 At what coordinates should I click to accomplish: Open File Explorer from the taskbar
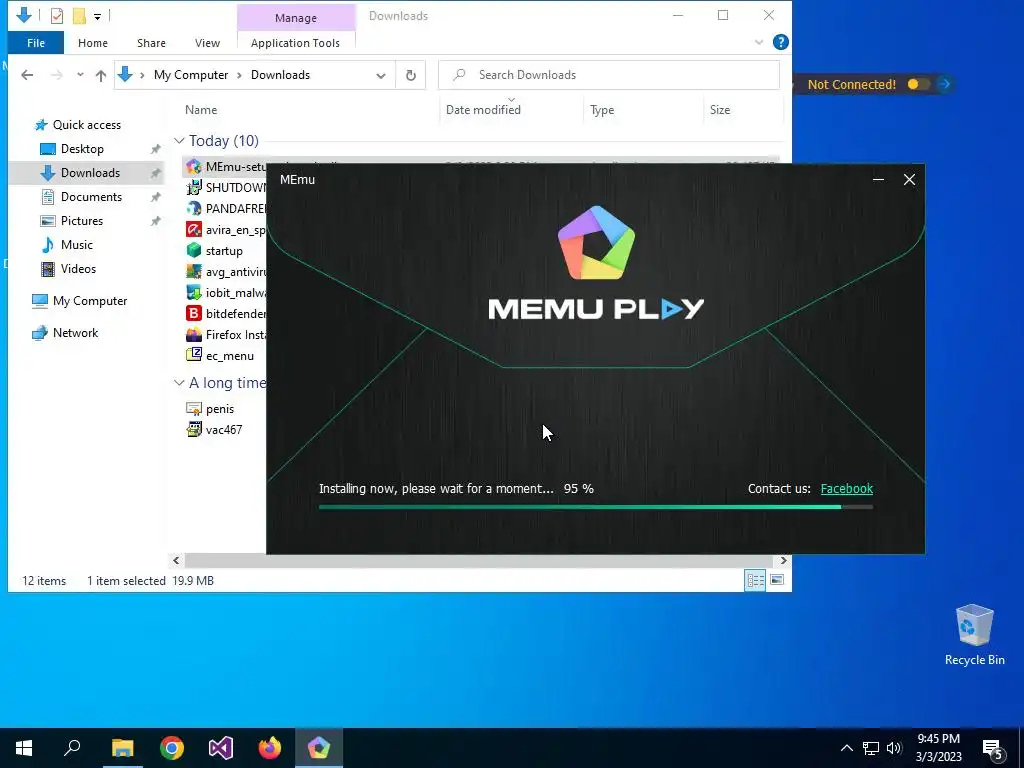[x=122, y=748]
